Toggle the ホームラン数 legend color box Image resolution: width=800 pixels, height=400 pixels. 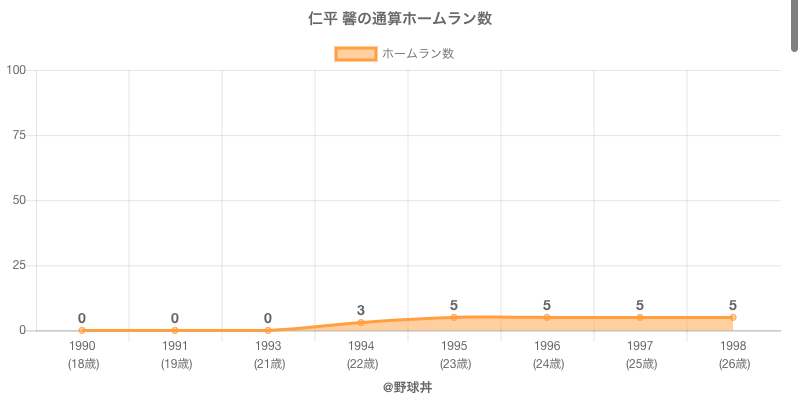356,54
